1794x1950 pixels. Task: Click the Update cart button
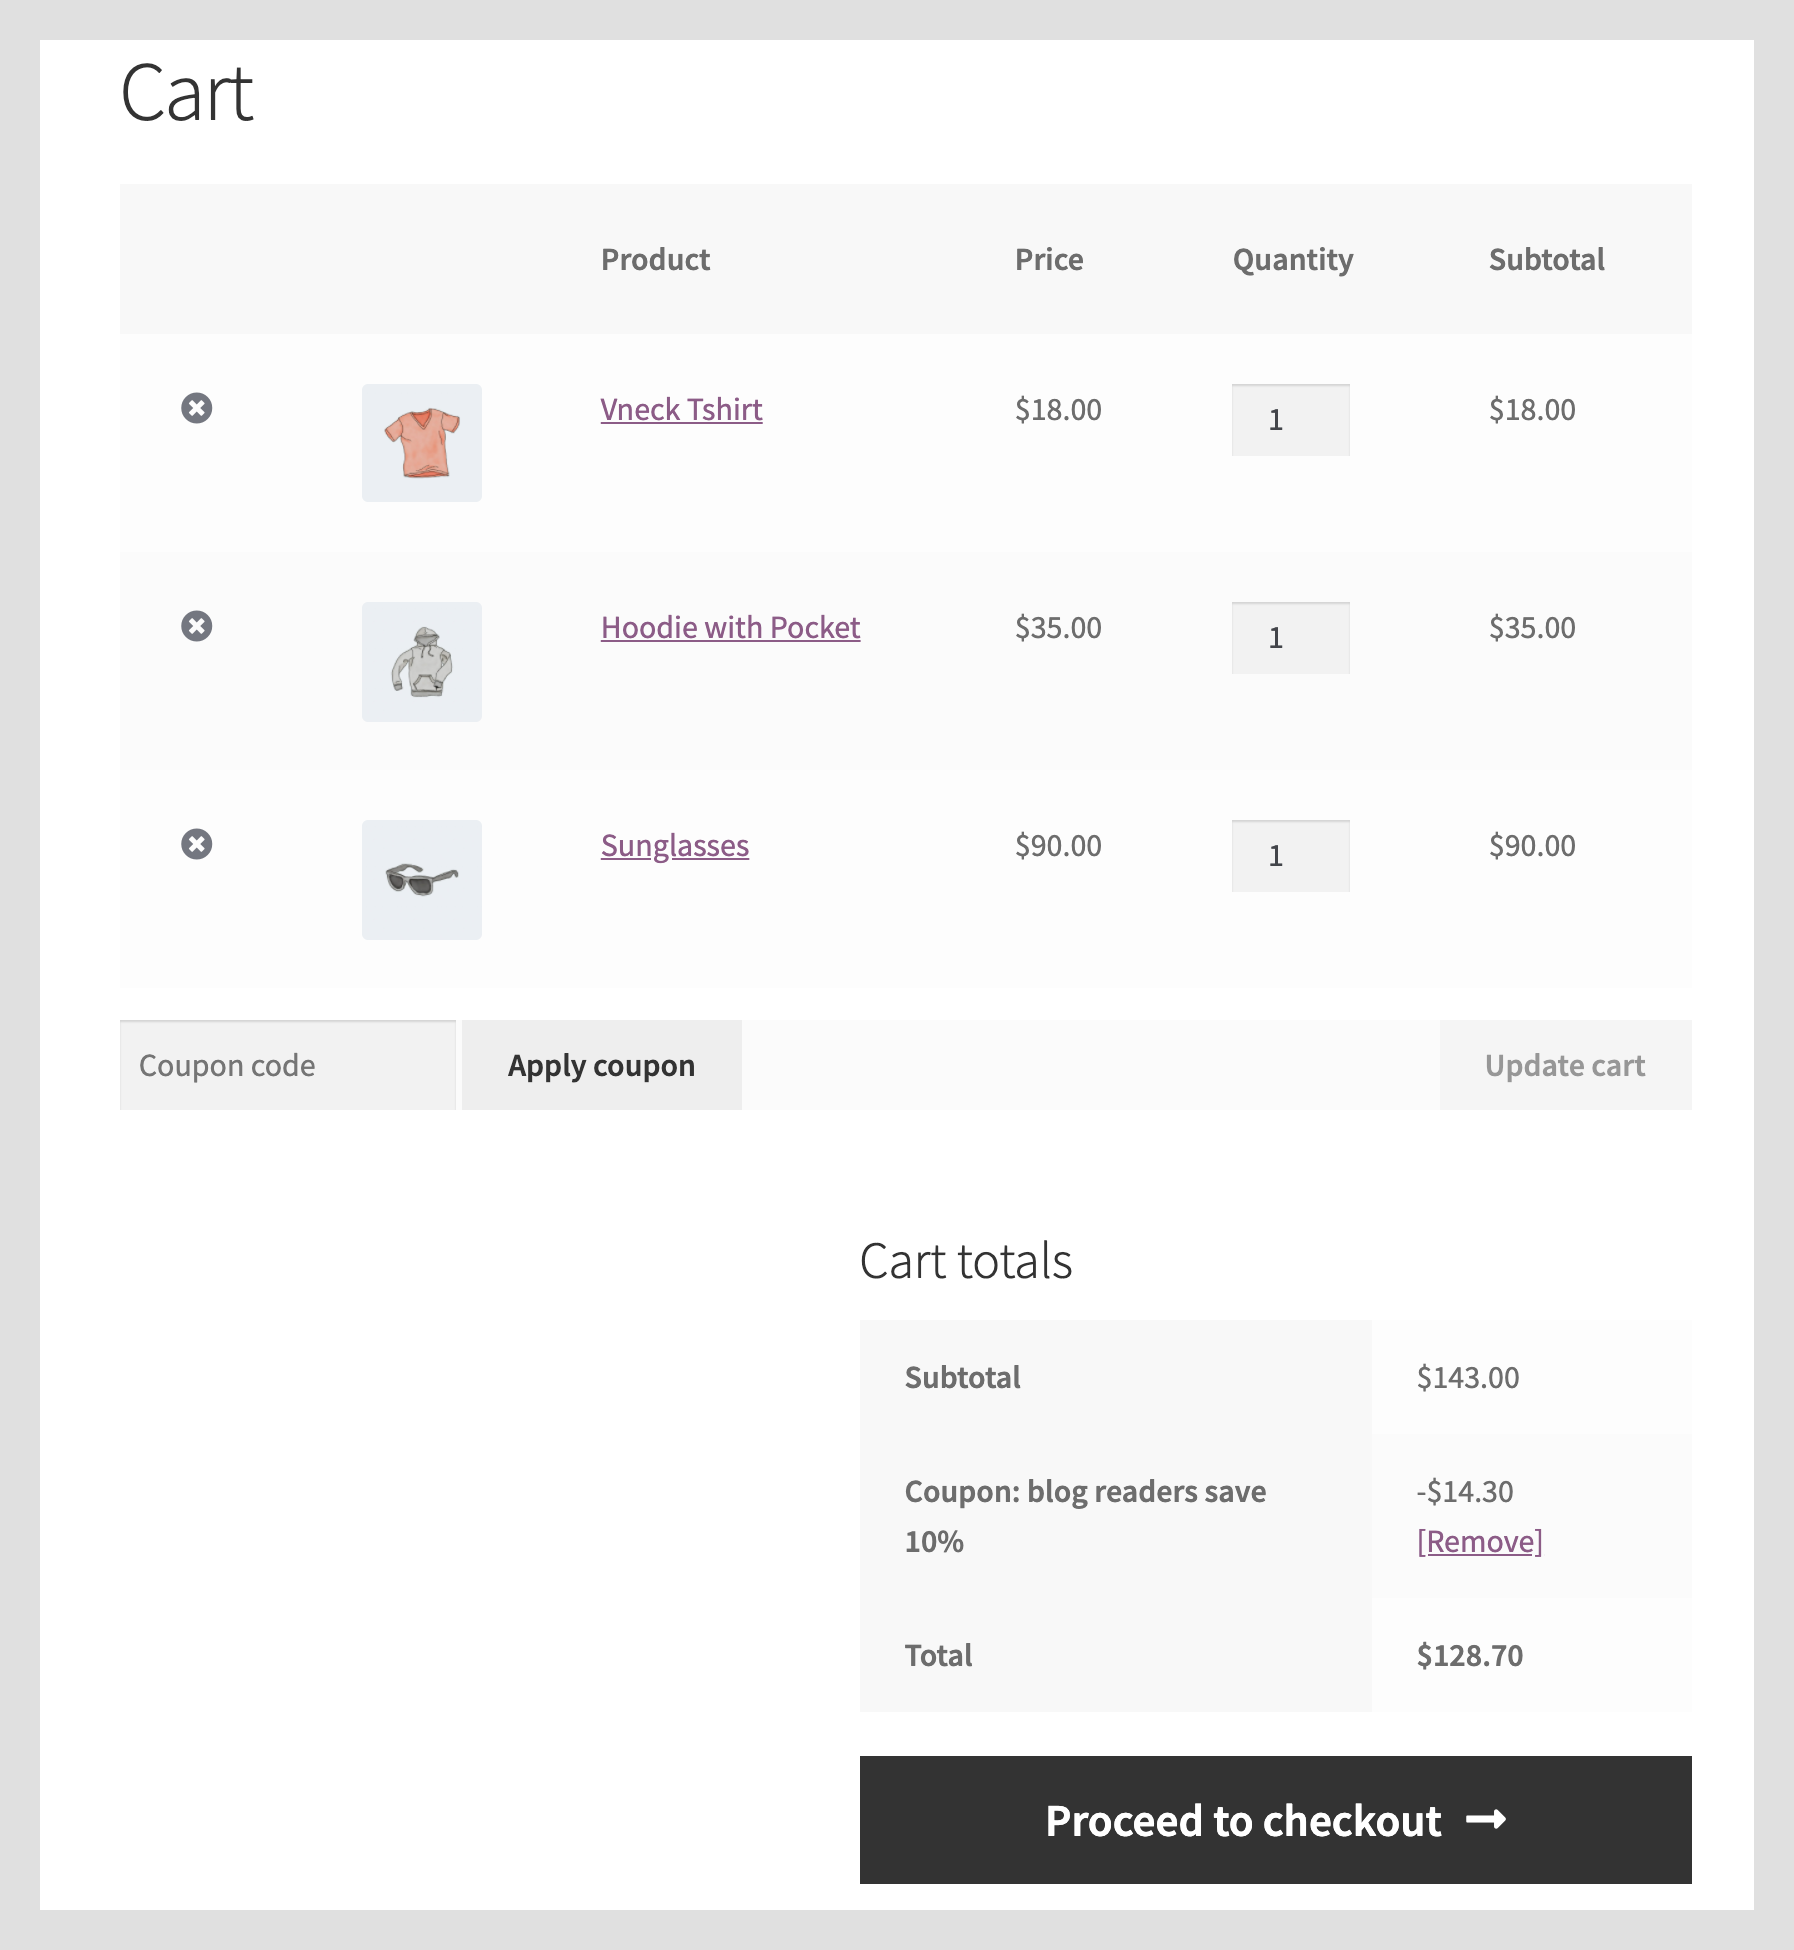1565,1065
